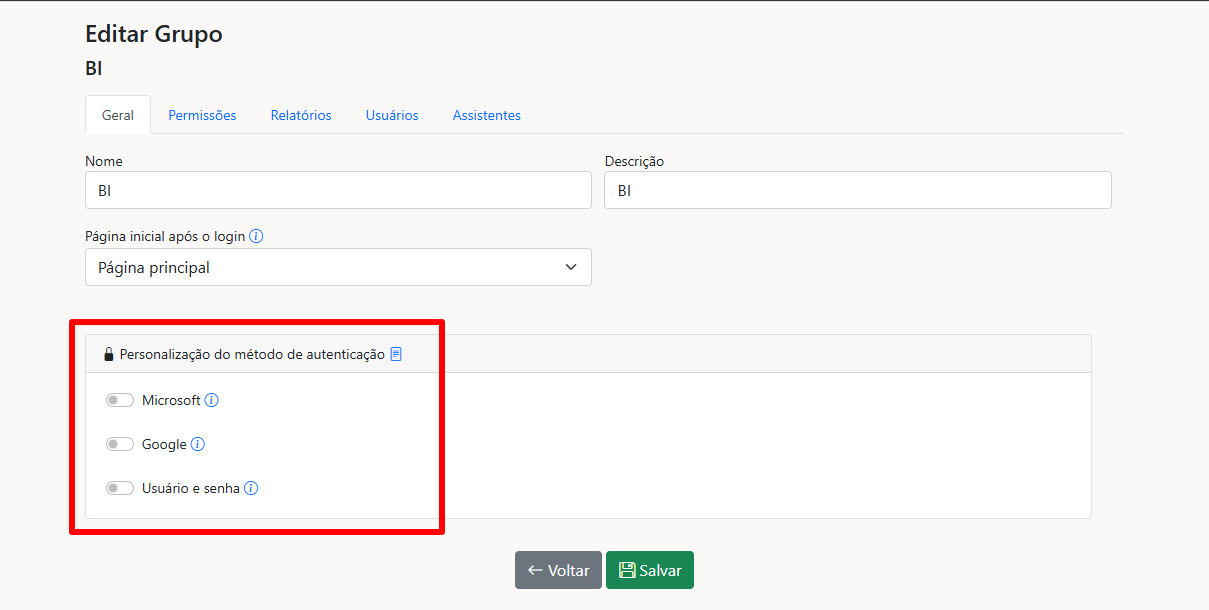The width and height of the screenshot is (1209, 610).
Task: Open the Relatórios tab
Action: pos(301,115)
